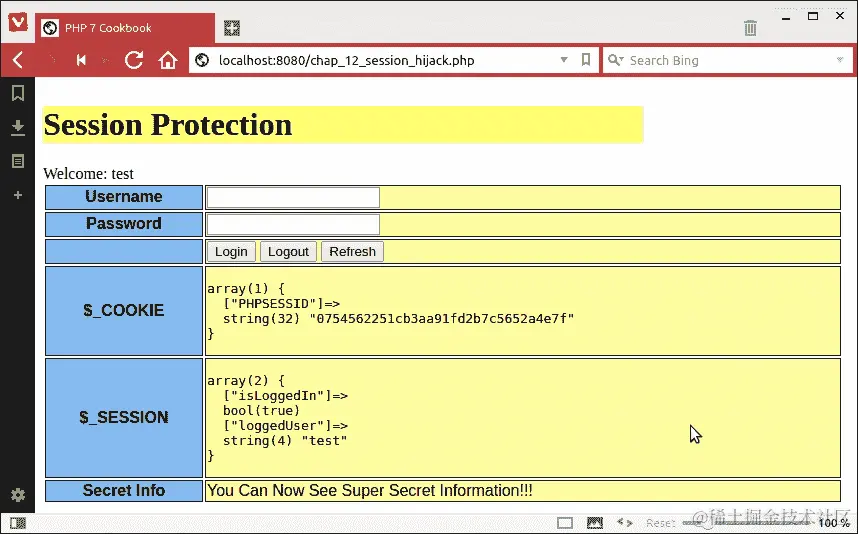Open page actions code icon

pos(625,523)
